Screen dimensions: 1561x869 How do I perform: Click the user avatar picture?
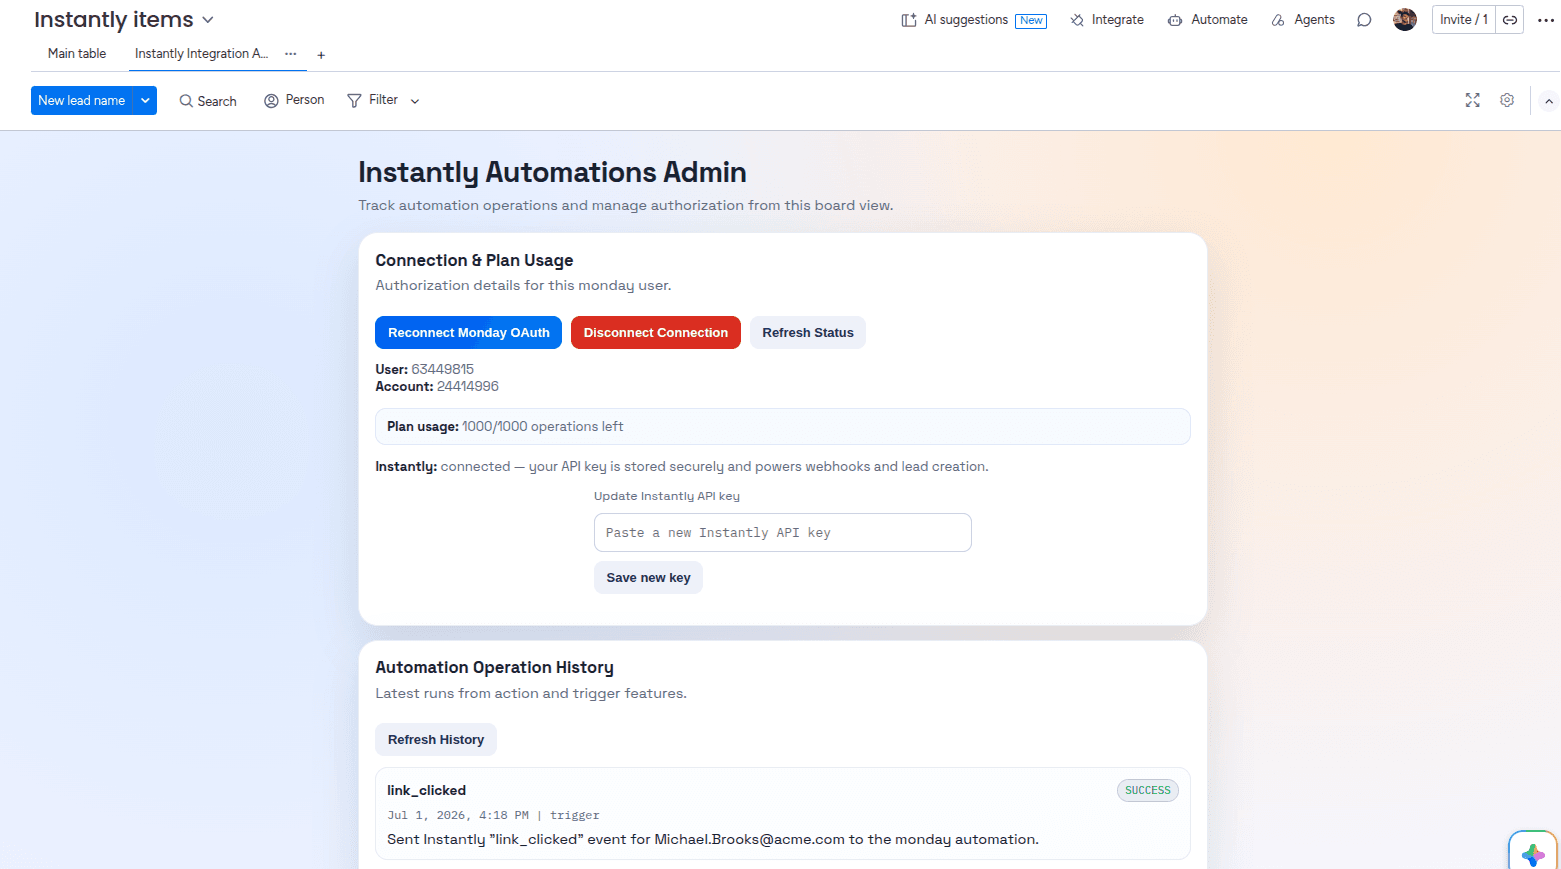click(1405, 20)
